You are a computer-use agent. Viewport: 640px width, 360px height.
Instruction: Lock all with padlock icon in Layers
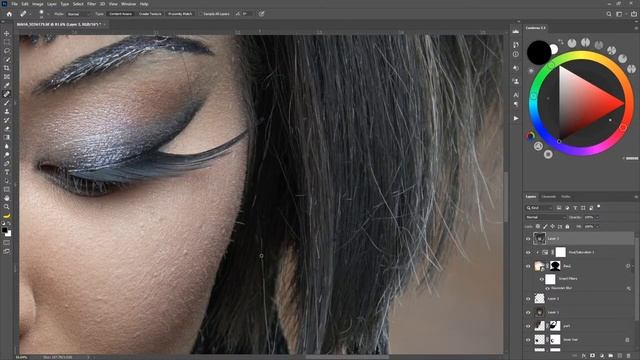(x=567, y=227)
